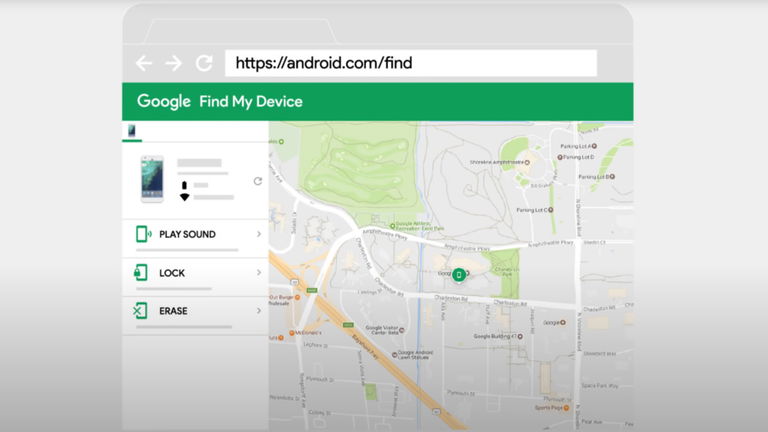Click the Lock phone icon
The width and height of the screenshot is (768, 432).
pos(141,272)
